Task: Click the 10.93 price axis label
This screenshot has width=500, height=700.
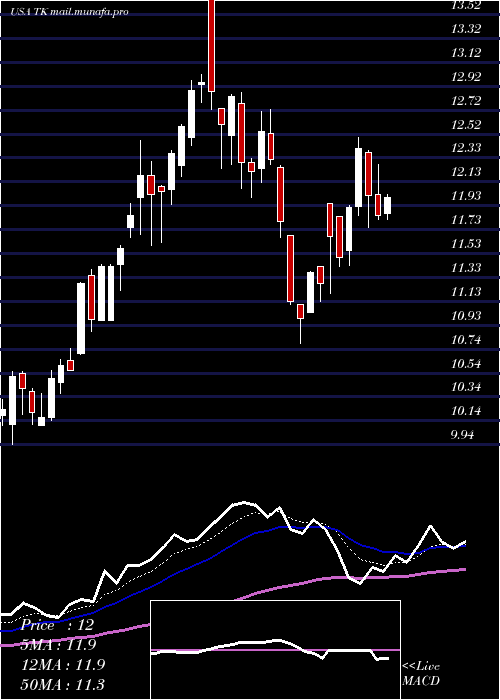Action: (466, 316)
